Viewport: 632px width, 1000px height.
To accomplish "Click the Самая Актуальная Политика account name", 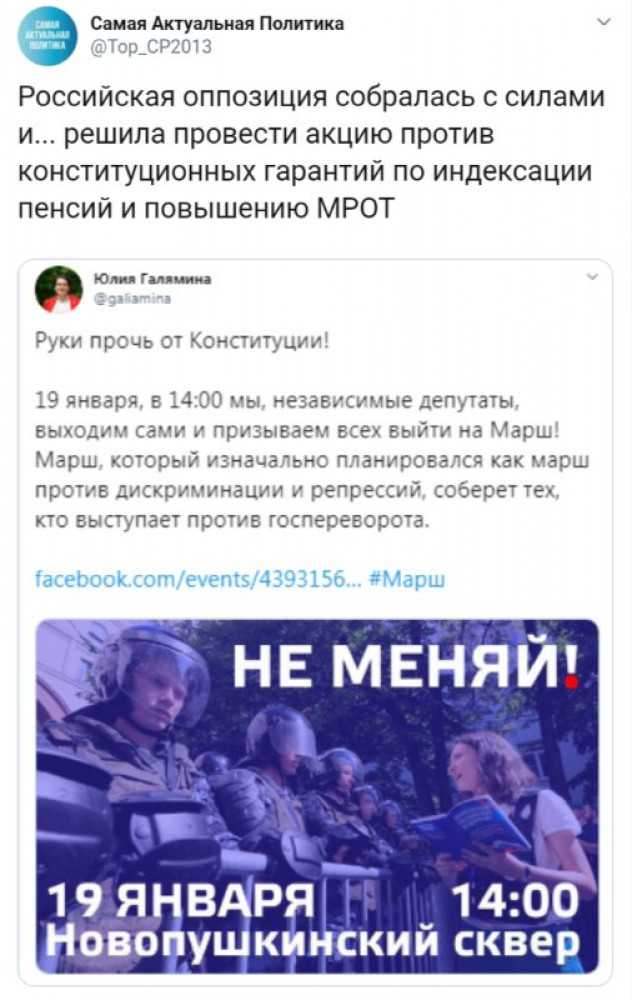I will click(217, 24).
